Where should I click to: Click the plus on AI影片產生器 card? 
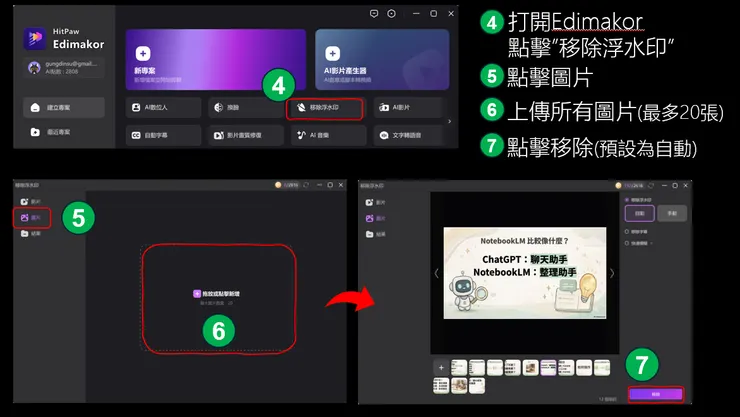[x=332, y=53]
